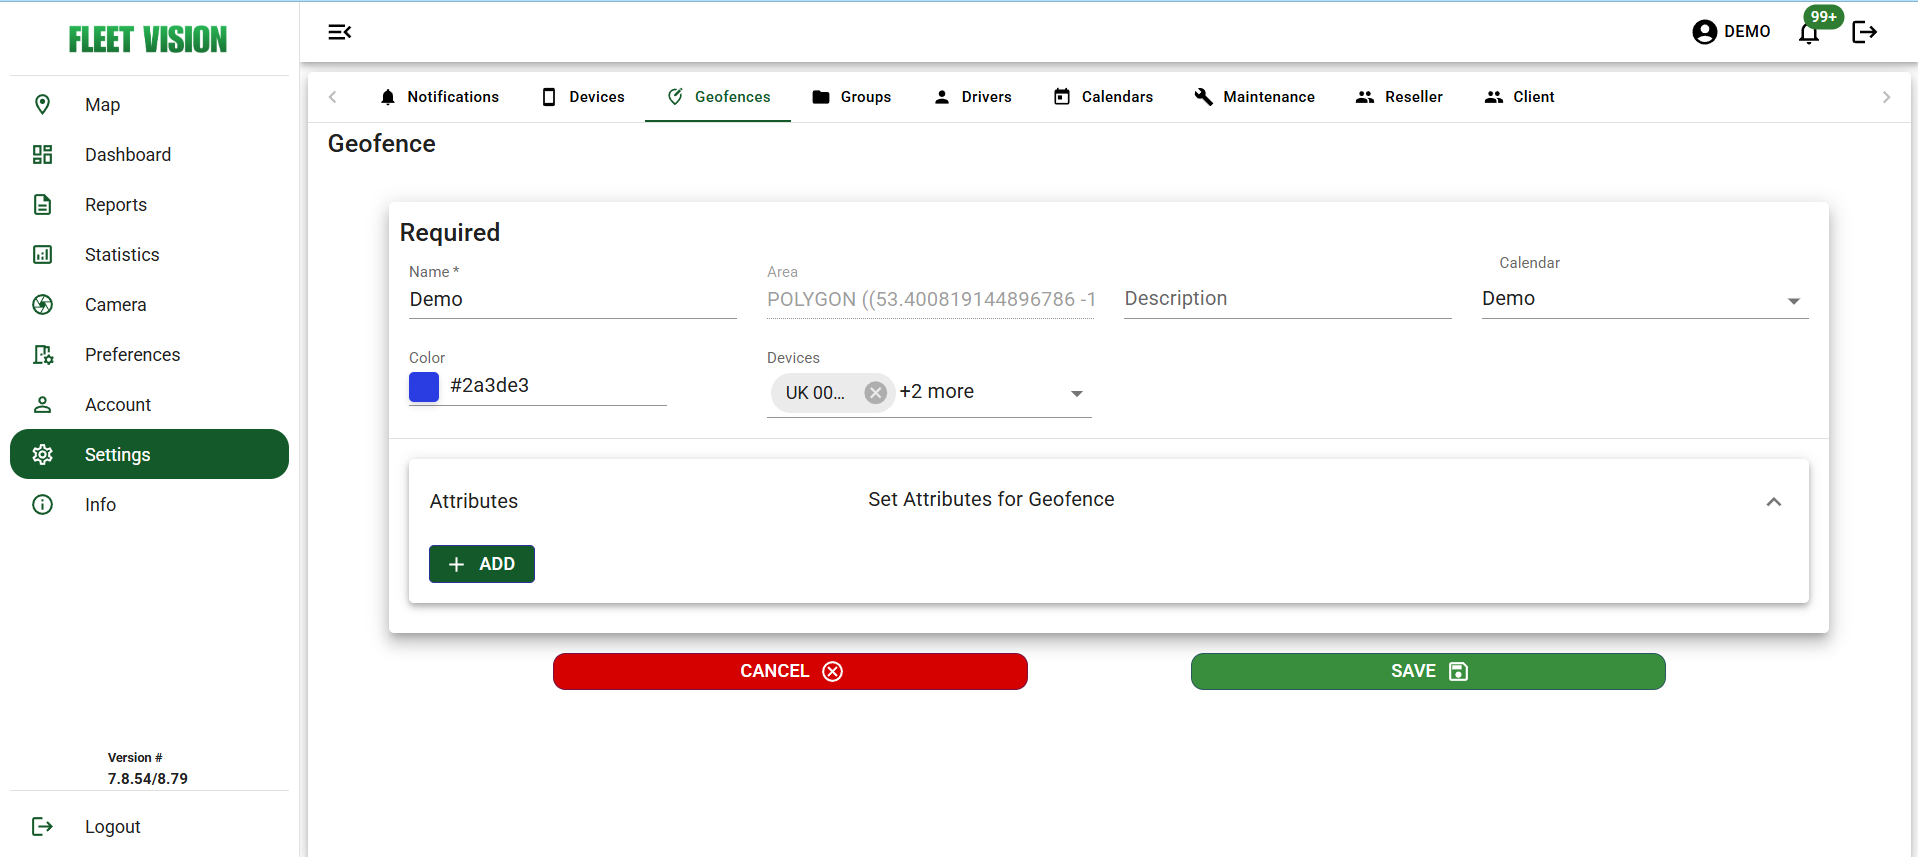Go to Camera in the sidebar
The height and width of the screenshot is (857, 1918).
(x=115, y=305)
